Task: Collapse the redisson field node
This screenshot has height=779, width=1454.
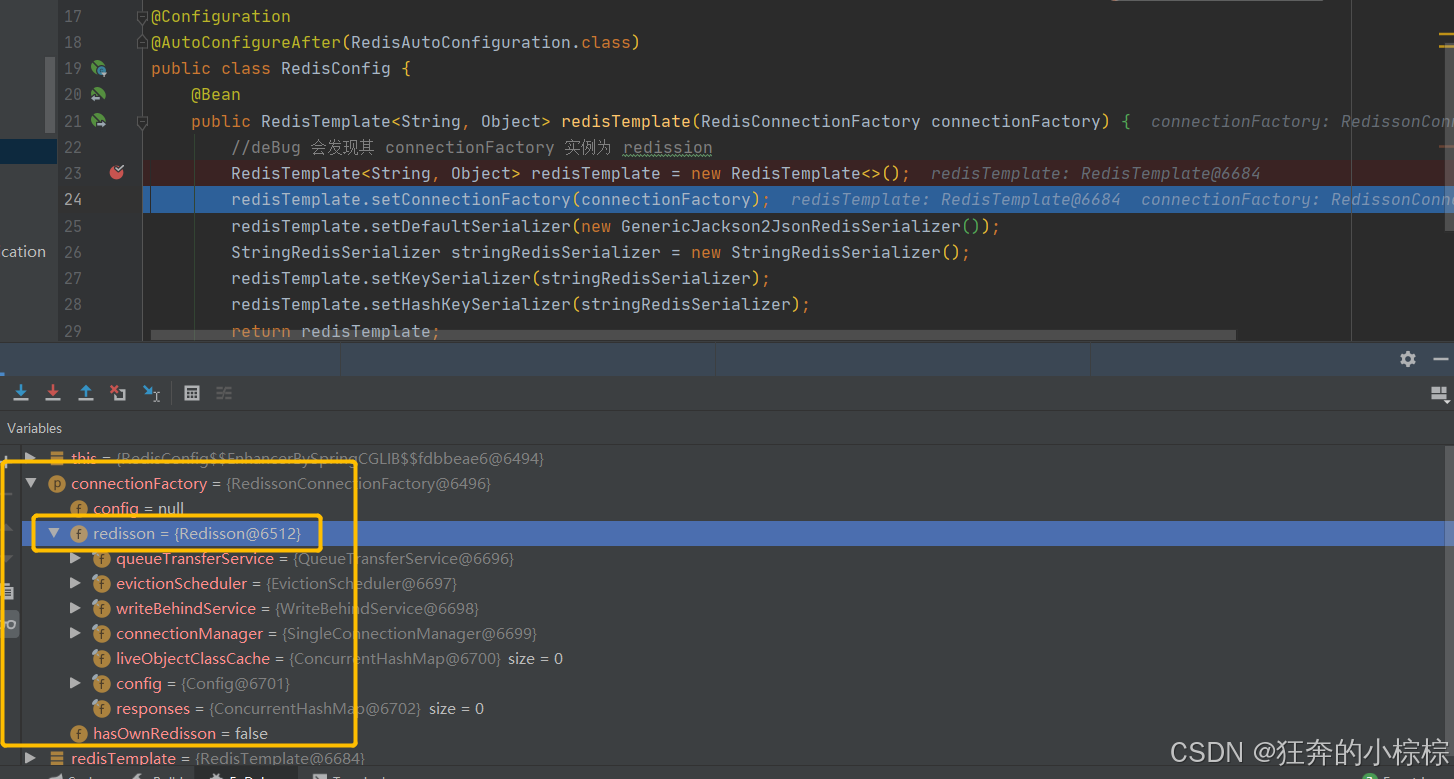Action: tap(54, 533)
